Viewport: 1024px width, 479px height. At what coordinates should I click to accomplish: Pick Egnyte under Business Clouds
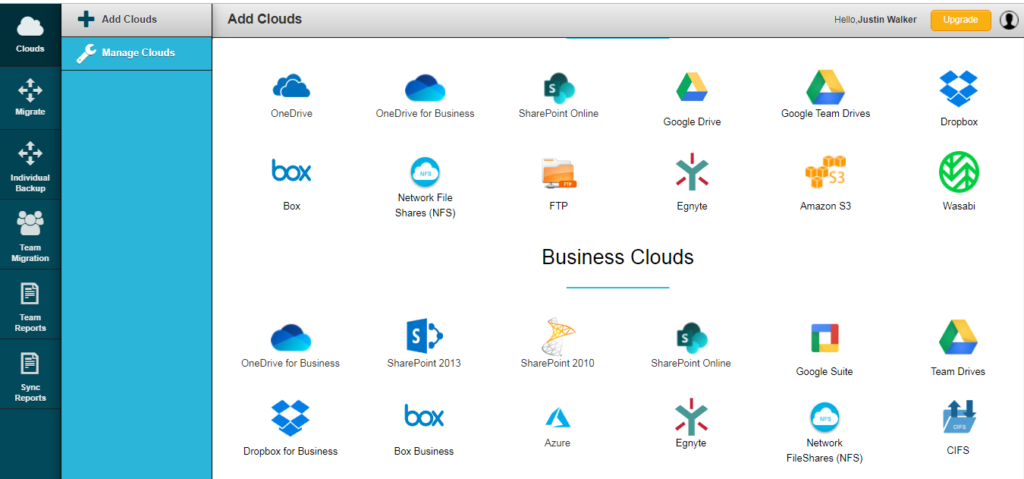[691, 417]
